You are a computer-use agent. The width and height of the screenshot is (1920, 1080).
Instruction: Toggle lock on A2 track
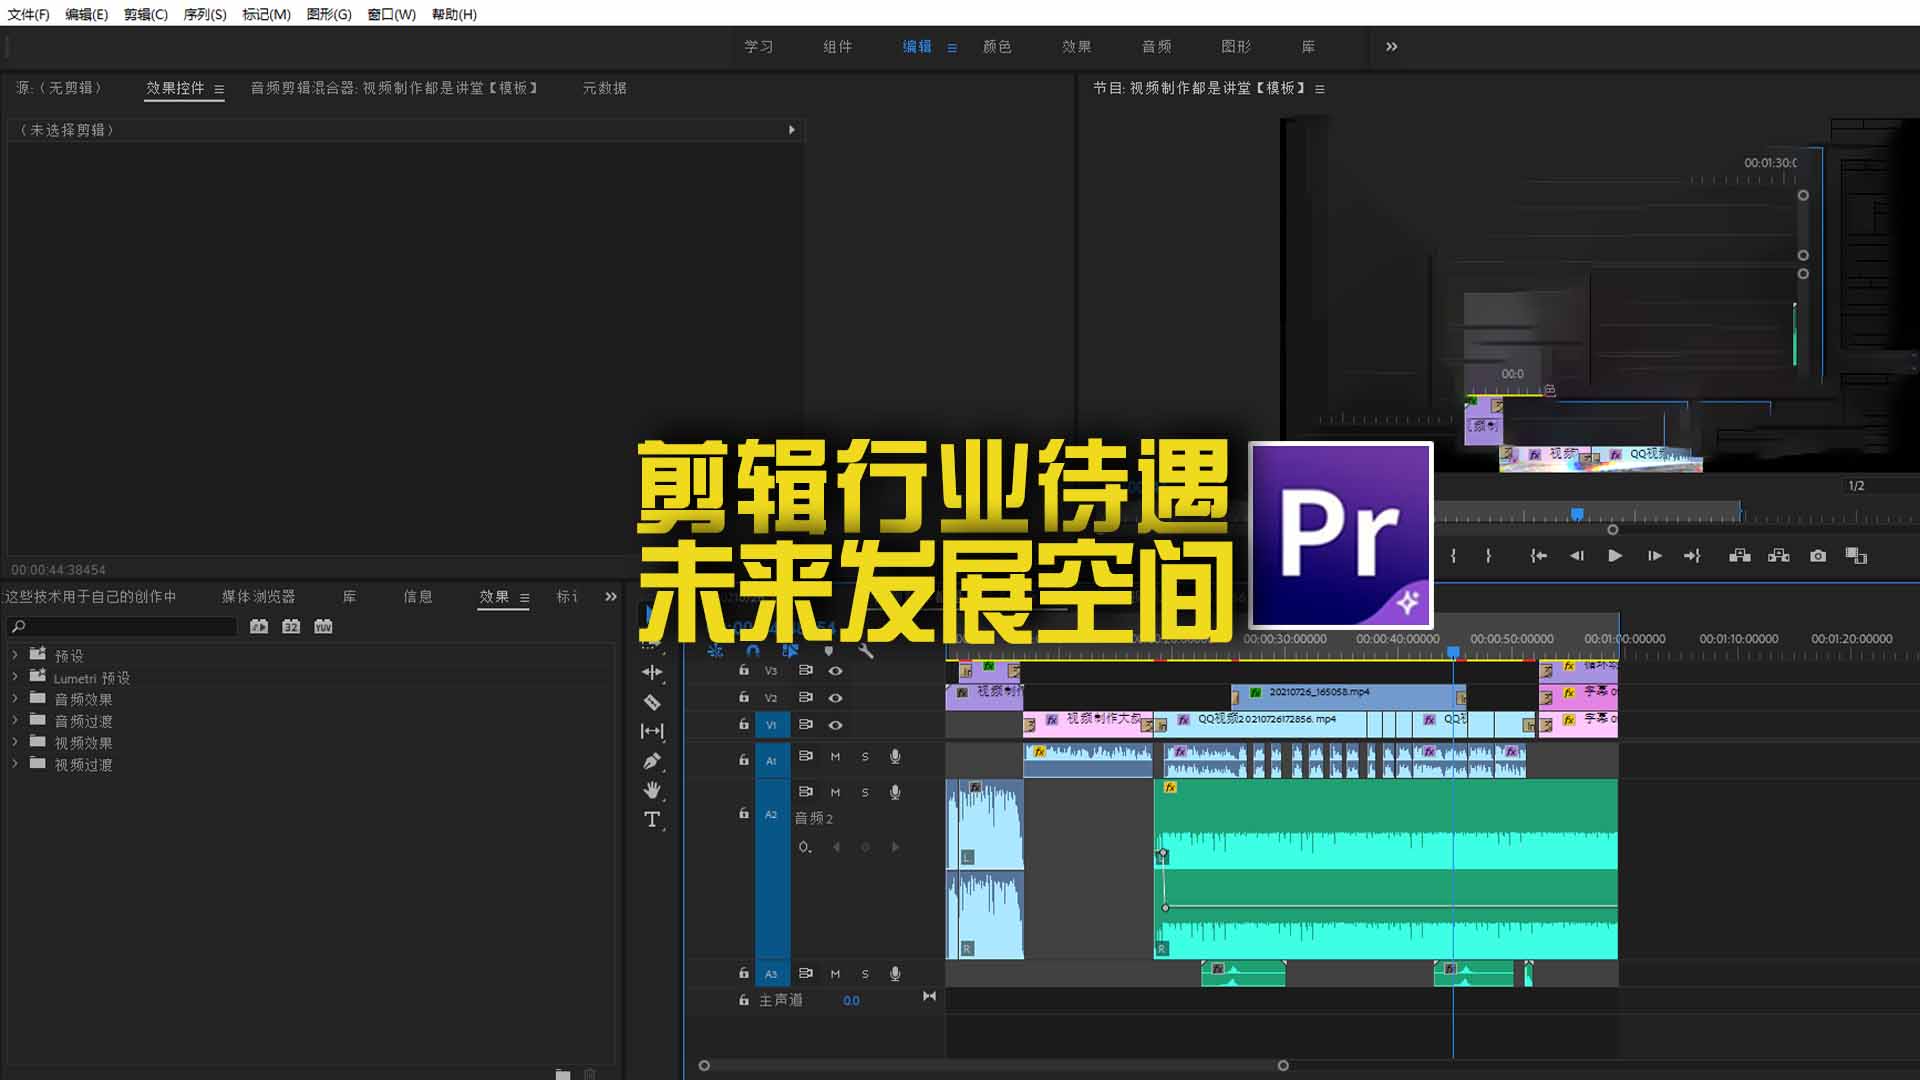tap(743, 813)
